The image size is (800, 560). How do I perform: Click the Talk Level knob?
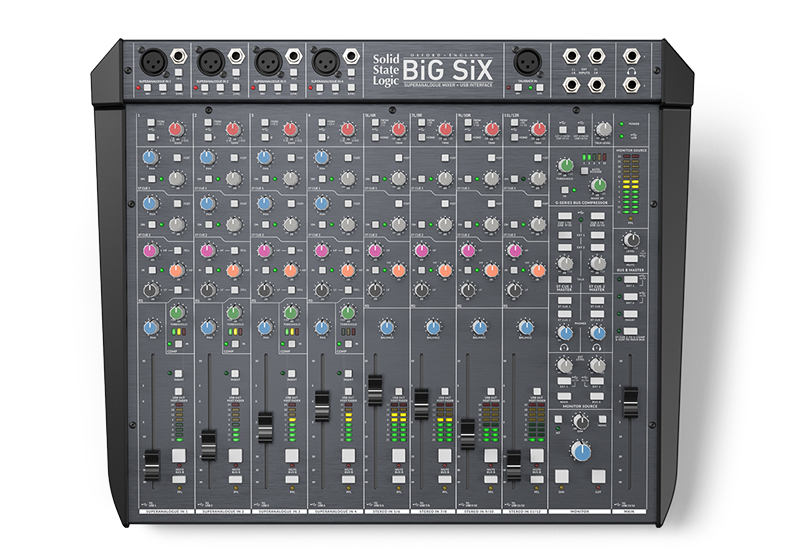(603, 129)
